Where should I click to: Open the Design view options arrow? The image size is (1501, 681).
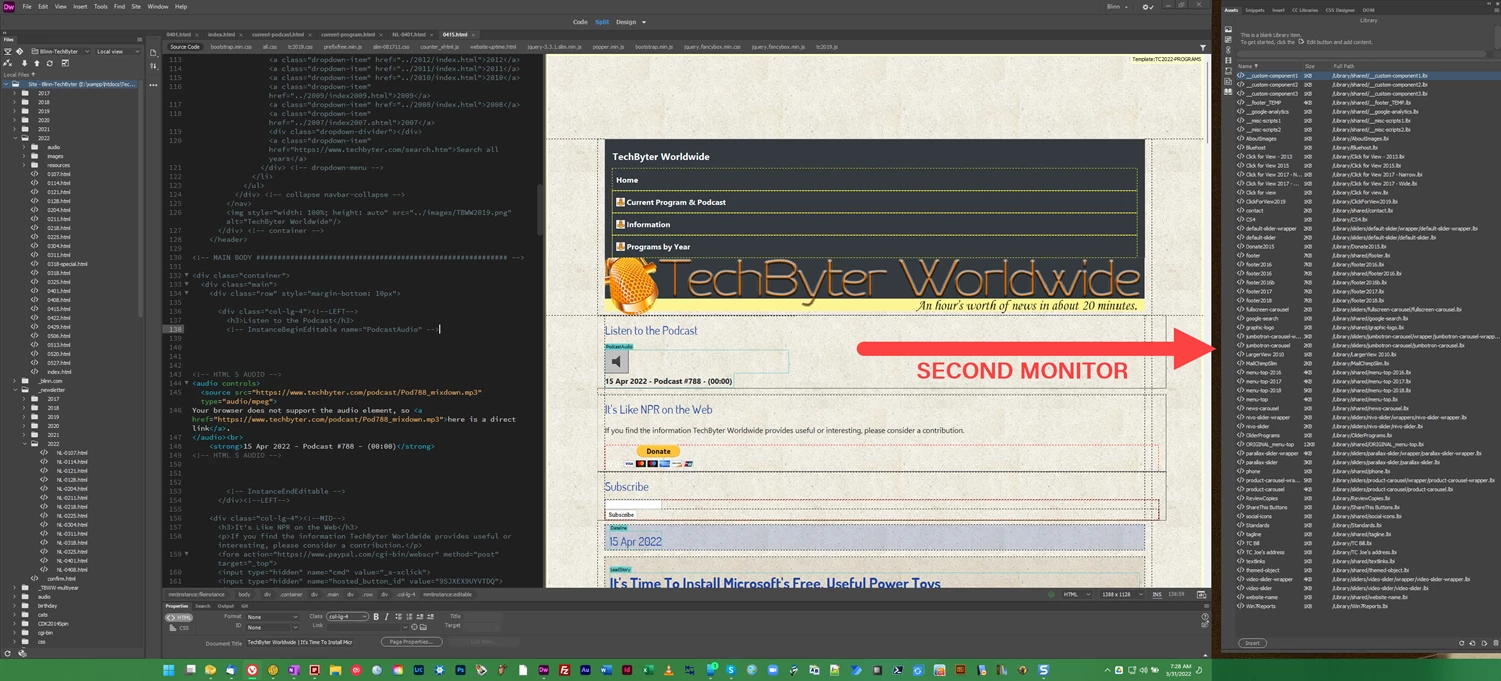[x=644, y=22]
